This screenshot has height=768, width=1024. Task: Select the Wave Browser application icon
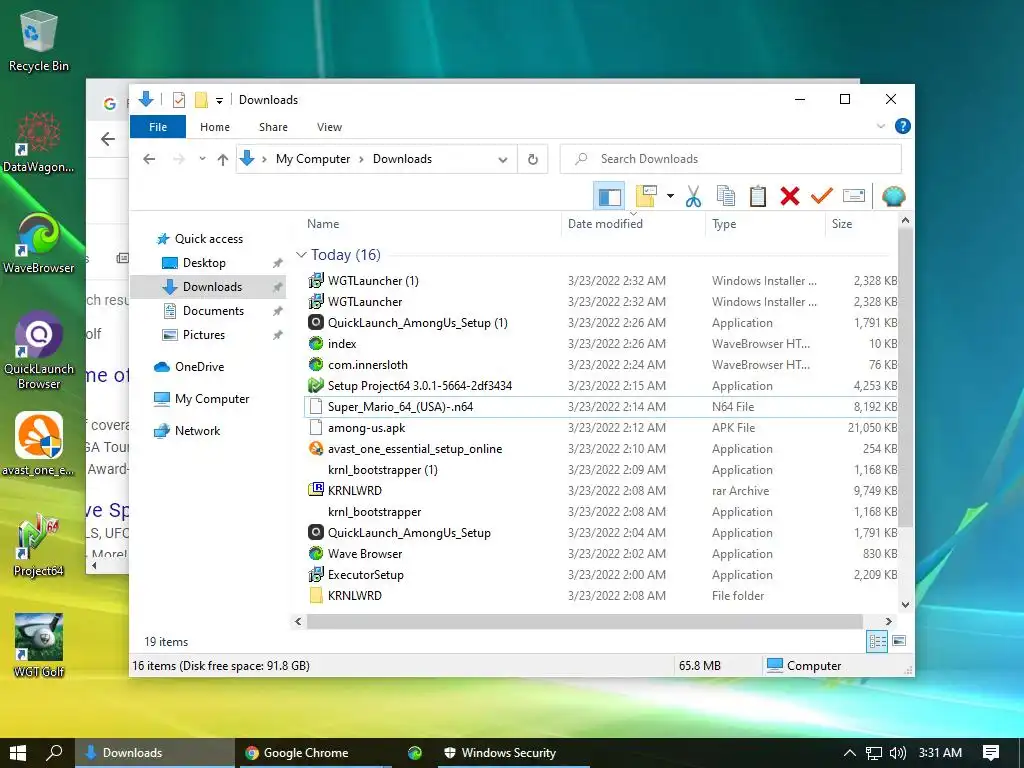click(316, 553)
